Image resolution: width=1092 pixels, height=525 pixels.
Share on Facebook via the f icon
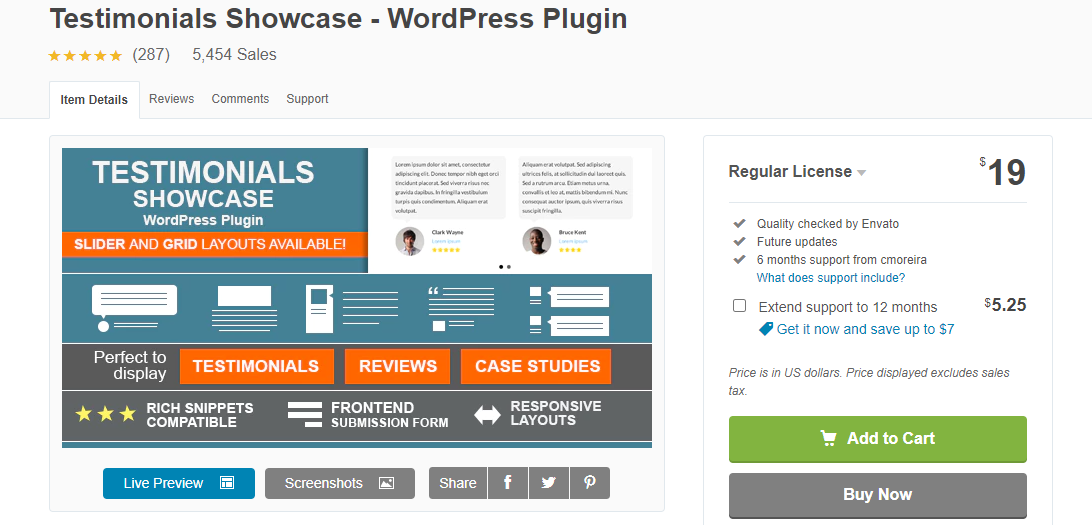[508, 483]
